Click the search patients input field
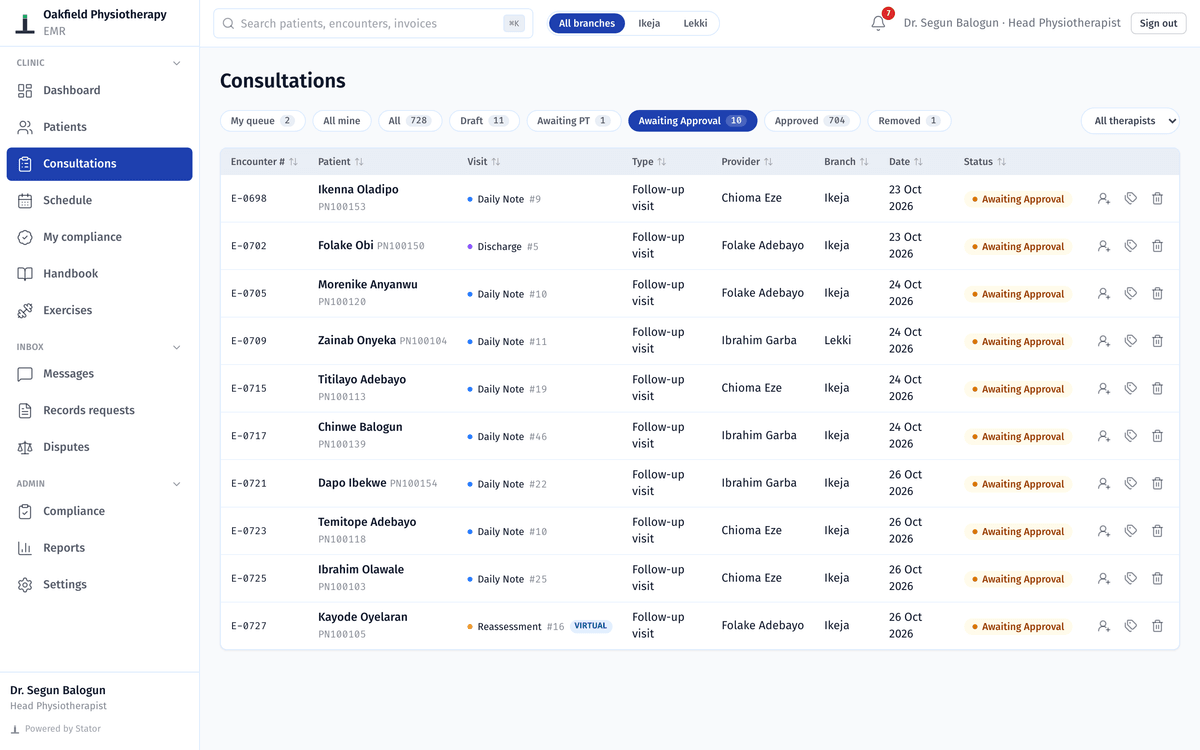This screenshot has width=1200, height=750. click(373, 23)
